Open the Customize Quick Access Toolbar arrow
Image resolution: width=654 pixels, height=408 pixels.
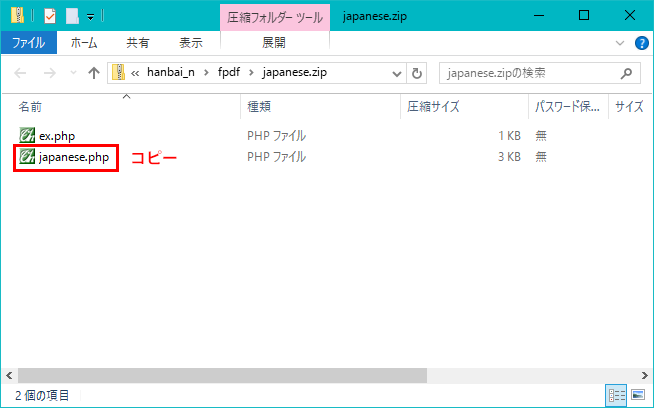click(x=90, y=16)
